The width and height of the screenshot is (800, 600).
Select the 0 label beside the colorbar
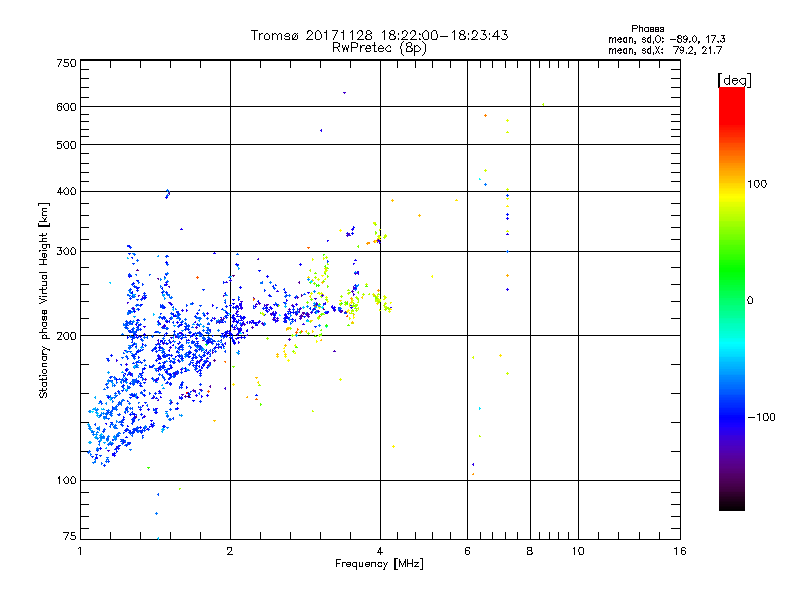(750, 300)
